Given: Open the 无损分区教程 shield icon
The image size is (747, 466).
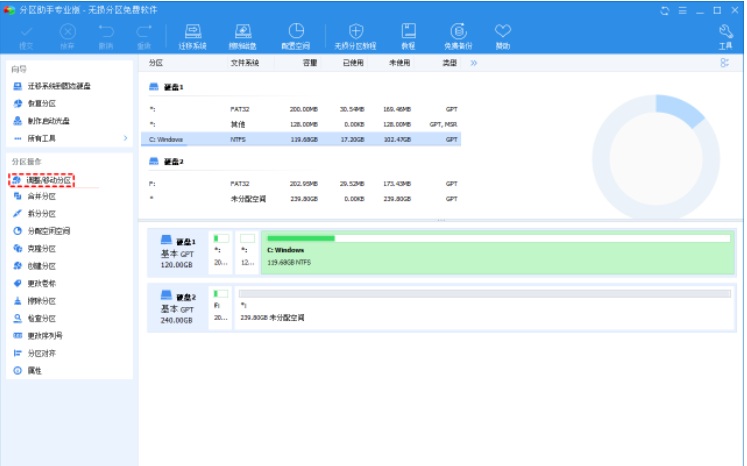Looking at the screenshot, I should (x=355, y=37).
